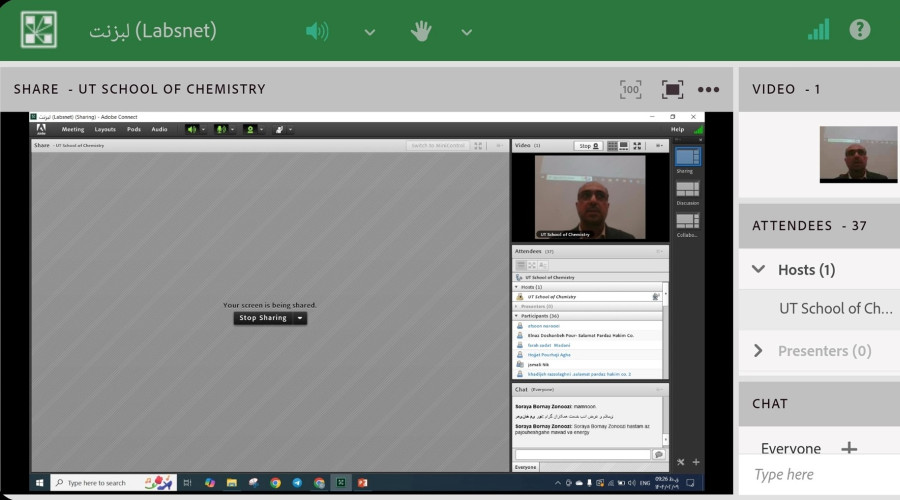900x500 pixels.
Task: Add a new chat with plus icon
Action: 849,448
